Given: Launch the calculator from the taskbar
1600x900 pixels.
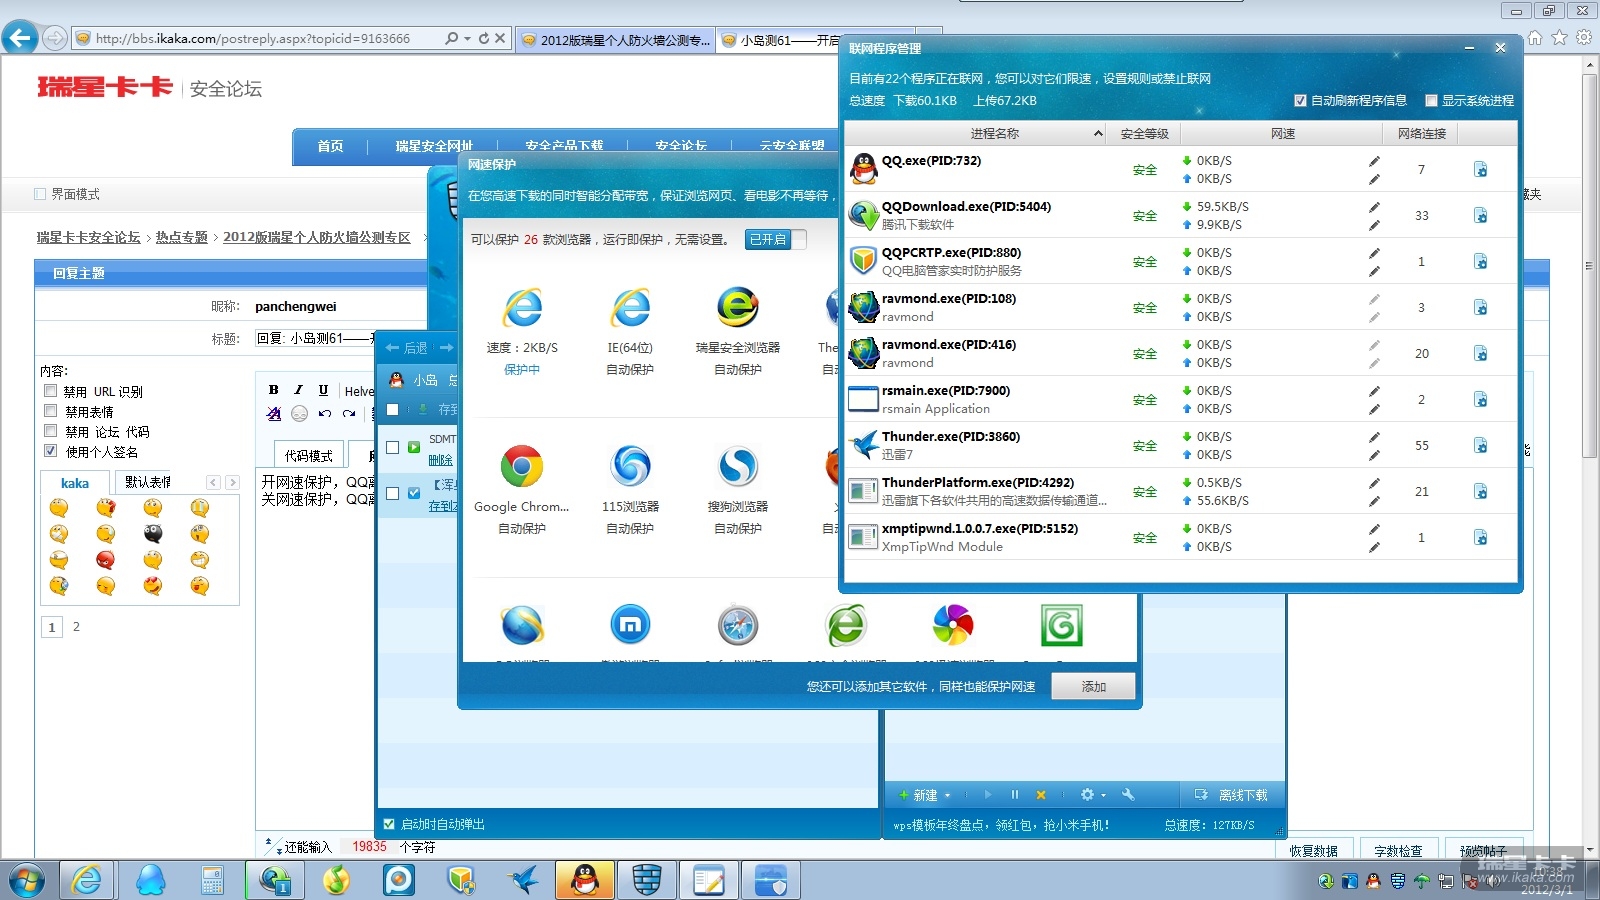Looking at the screenshot, I should pyautogui.click(x=212, y=880).
